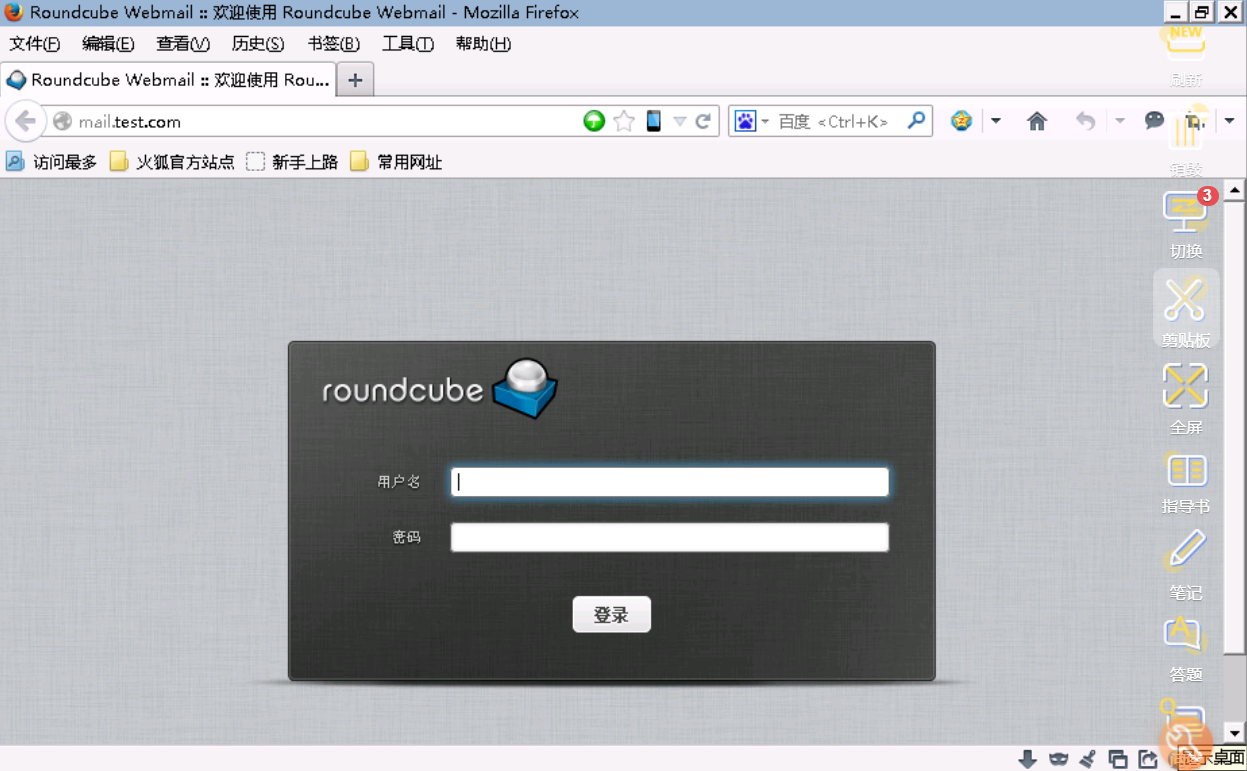Screen dimensions: 1247x771
Task: Open the 新手上路 bookmark
Action: coord(293,162)
